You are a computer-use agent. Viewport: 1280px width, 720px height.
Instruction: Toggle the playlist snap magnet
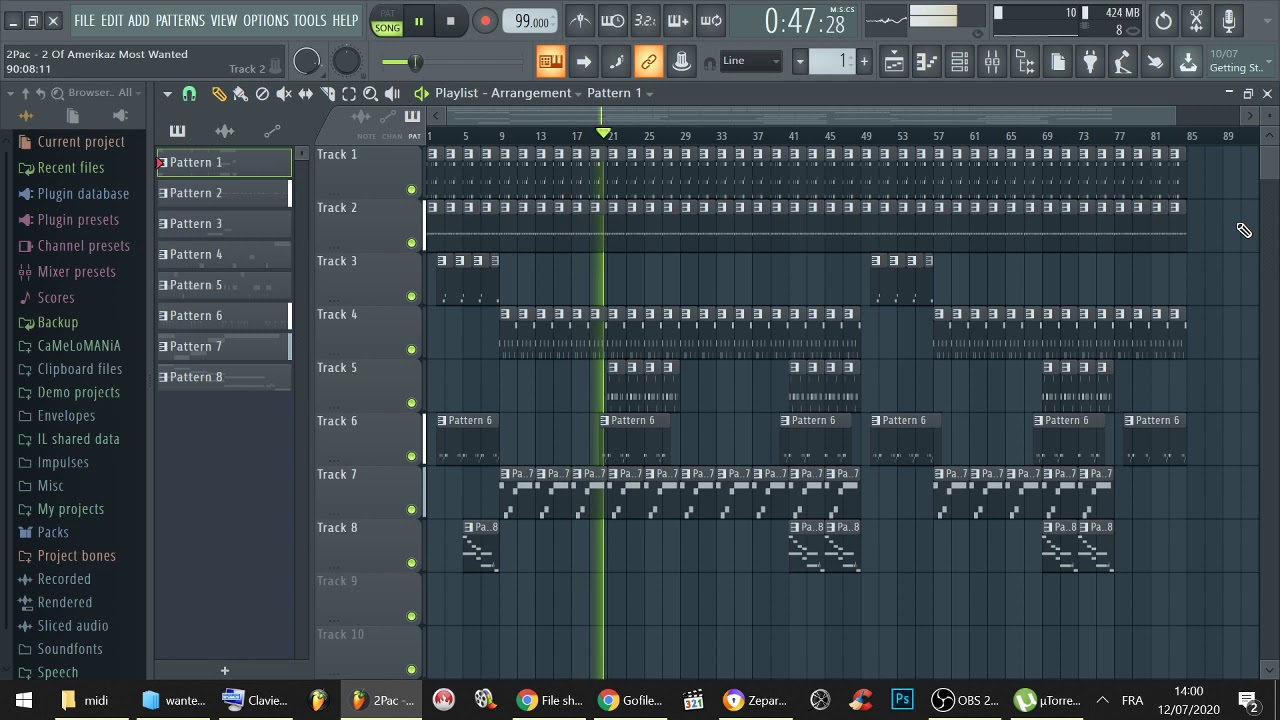click(x=189, y=94)
